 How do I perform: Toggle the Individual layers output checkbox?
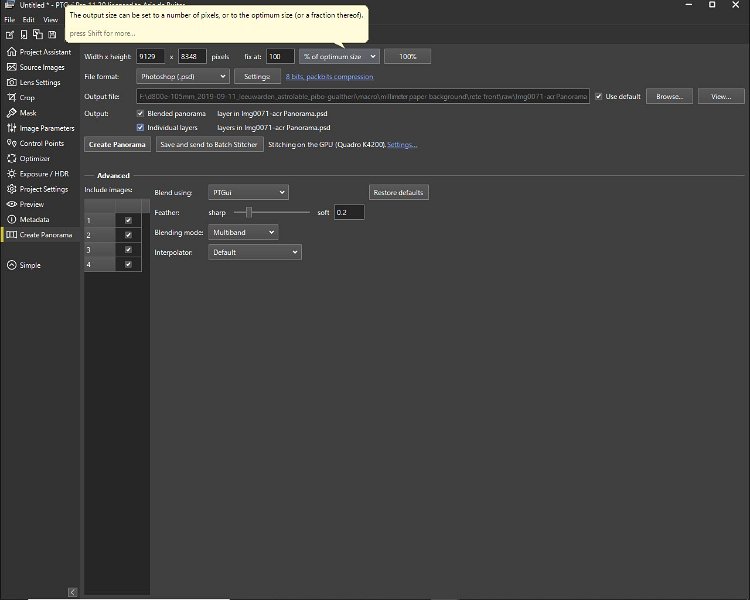pyautogui.click(x=140, y=128)
